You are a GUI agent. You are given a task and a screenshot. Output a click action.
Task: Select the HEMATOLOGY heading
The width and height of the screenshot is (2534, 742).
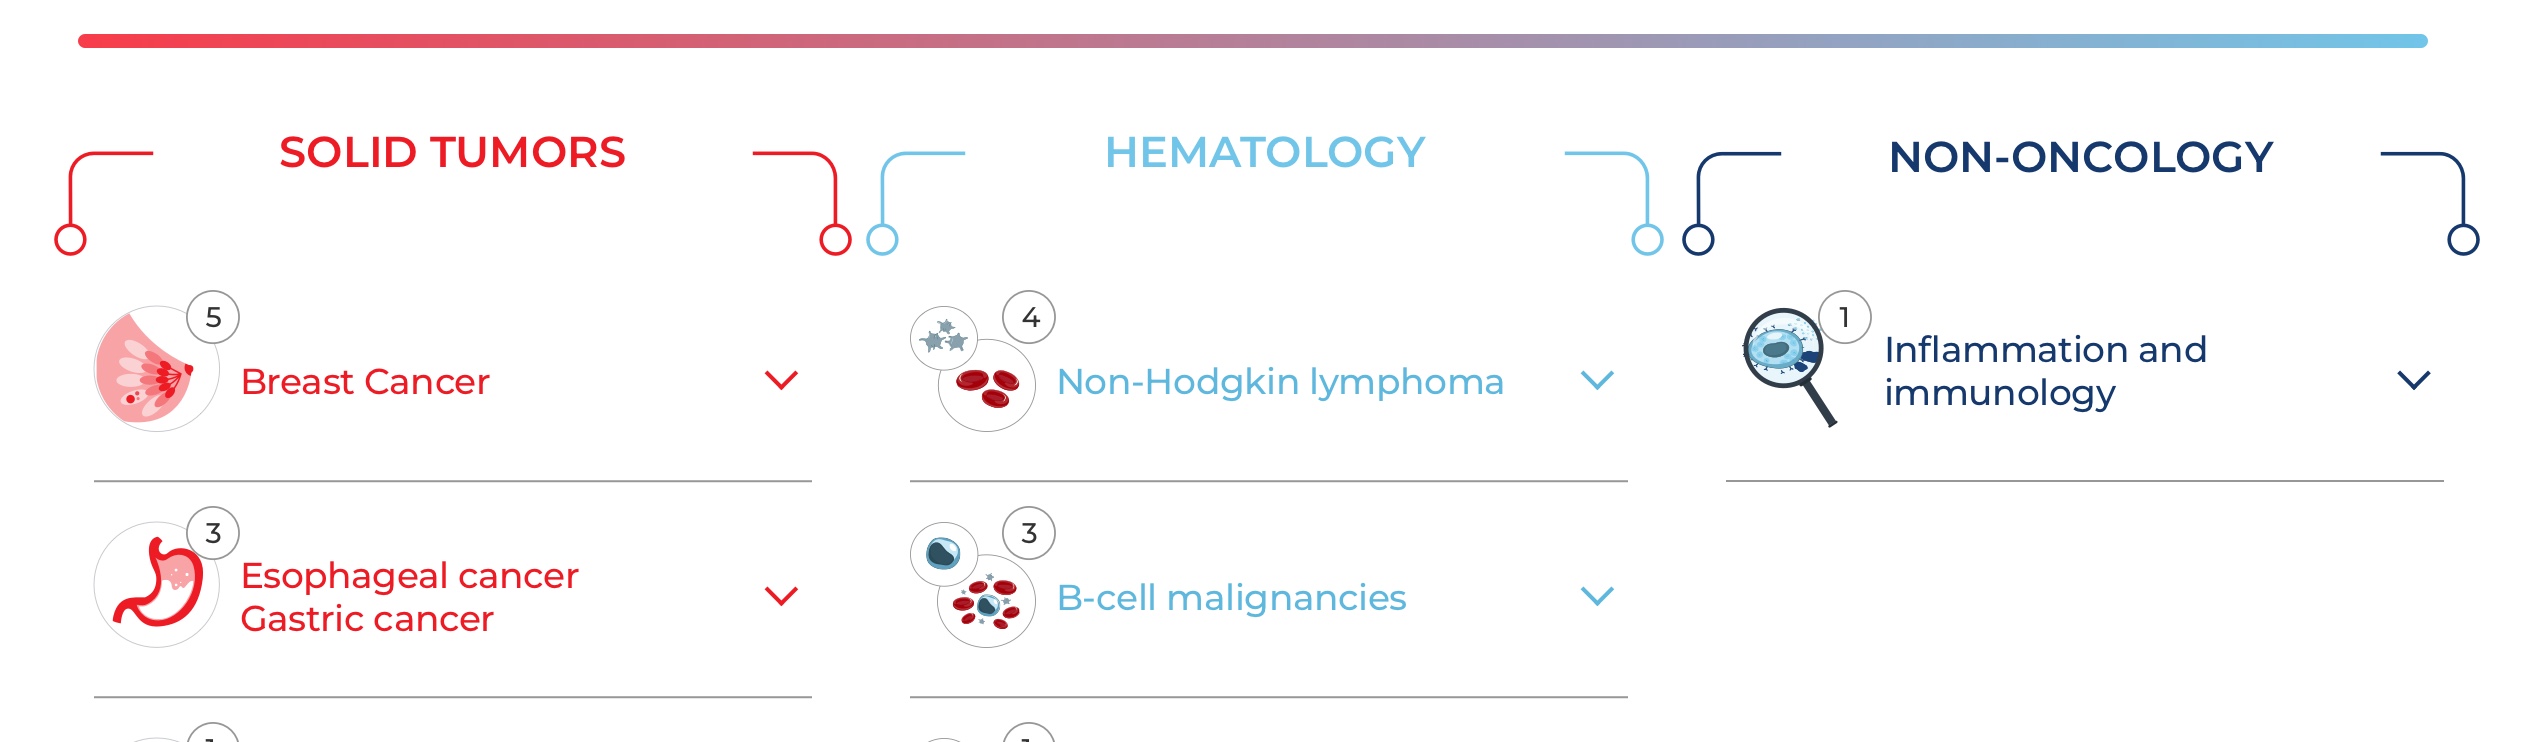point(1265,153)
